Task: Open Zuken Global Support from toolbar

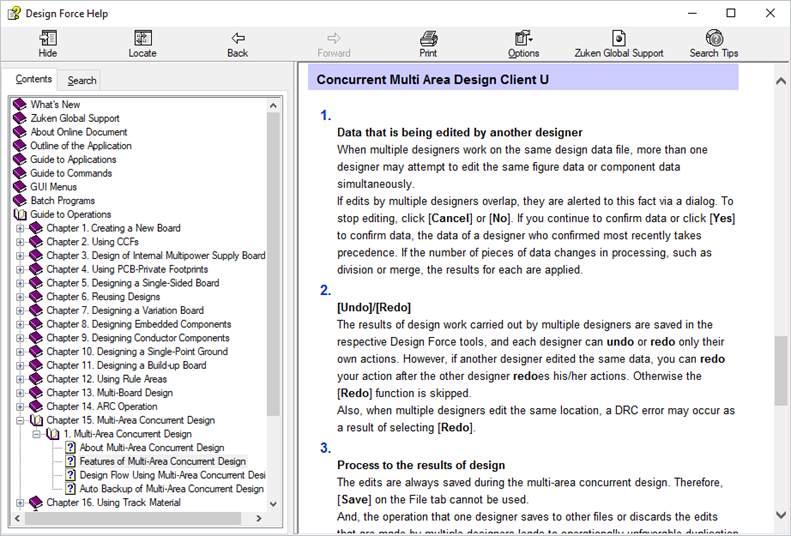Action: coord(619,44)
